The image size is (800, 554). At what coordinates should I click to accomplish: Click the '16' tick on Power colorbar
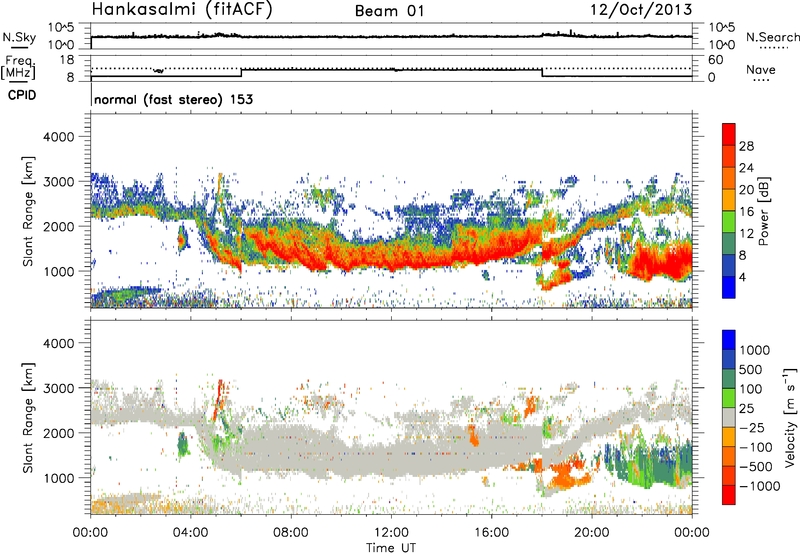tap(746, 211)
